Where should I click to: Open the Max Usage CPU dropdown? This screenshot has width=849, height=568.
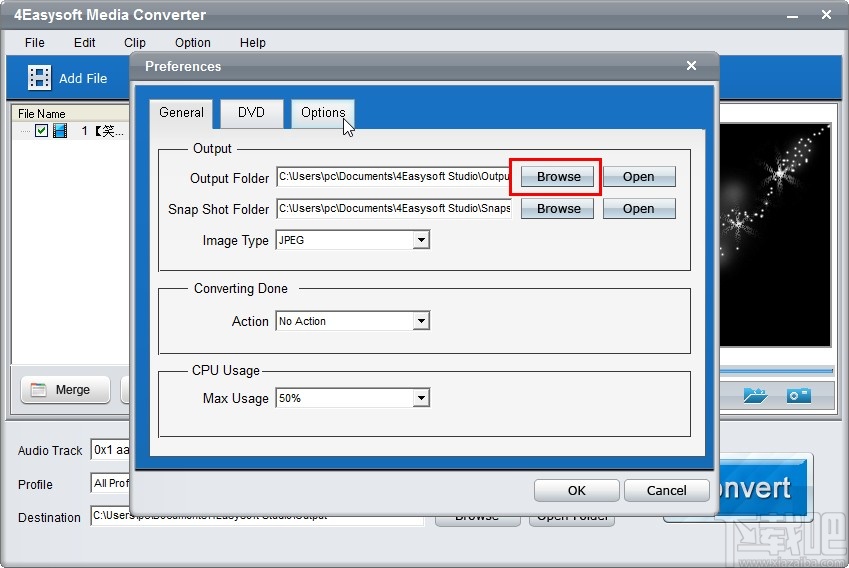tap(421, 399)
